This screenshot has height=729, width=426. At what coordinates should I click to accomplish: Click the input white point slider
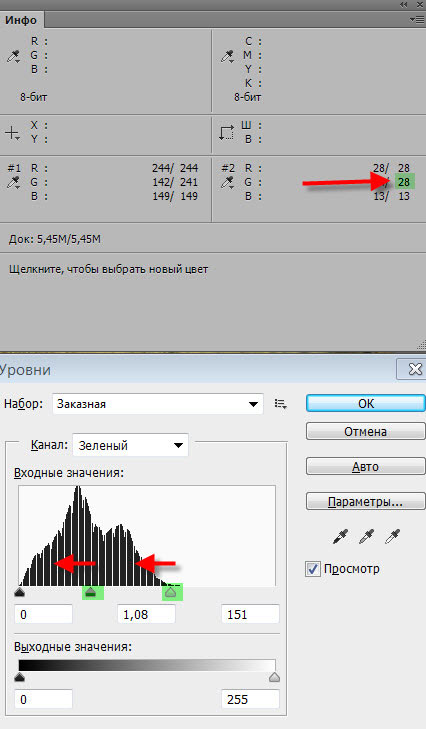coord(171,592)
